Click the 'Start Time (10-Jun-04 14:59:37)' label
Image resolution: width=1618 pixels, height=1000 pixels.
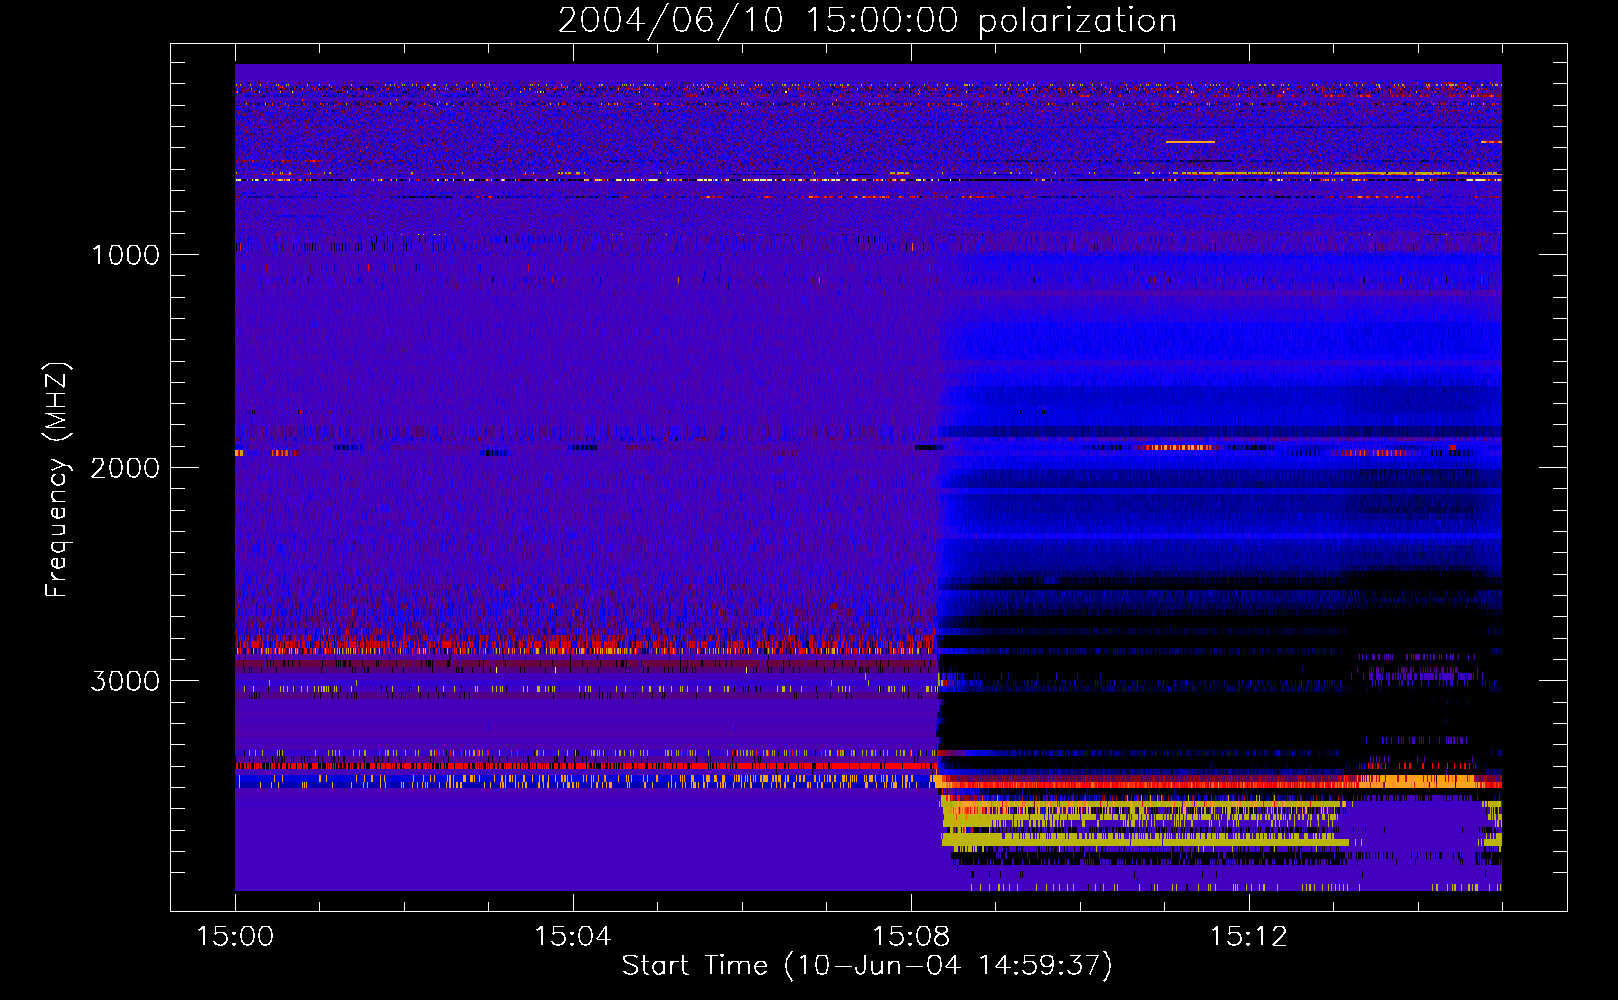(x=867, y=966)
